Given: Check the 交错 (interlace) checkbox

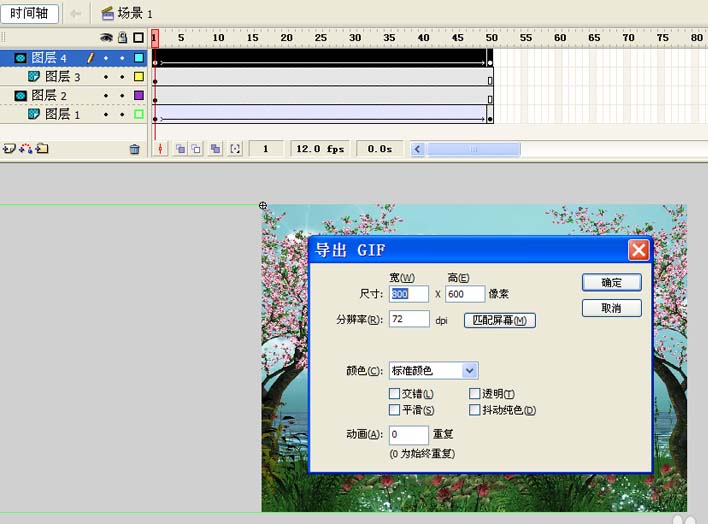Looking at the screenshot, I should click(x=395, y=393).
